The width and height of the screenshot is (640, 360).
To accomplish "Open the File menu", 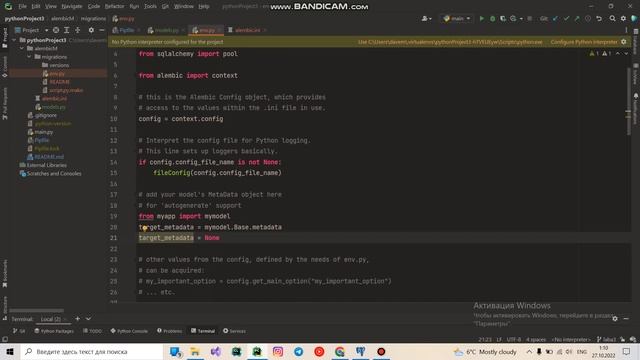I will (x=22, y=7).
